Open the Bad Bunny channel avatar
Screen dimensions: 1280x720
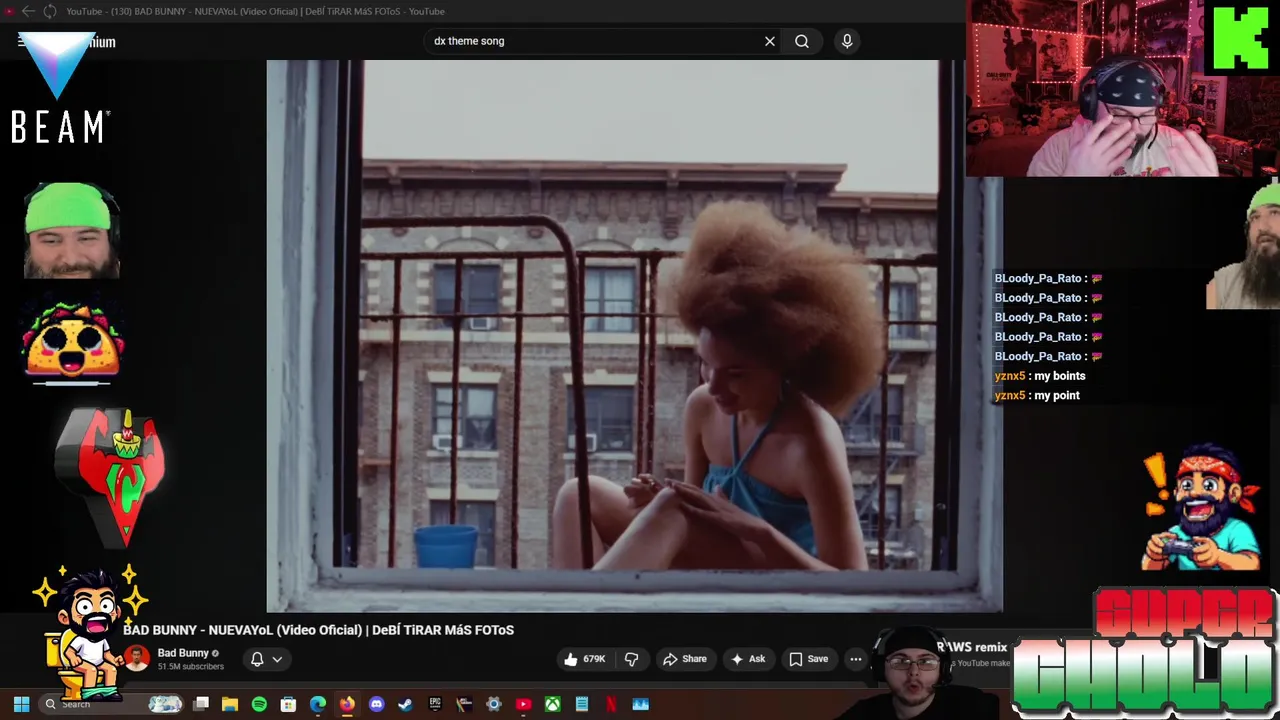pos(137,659)
